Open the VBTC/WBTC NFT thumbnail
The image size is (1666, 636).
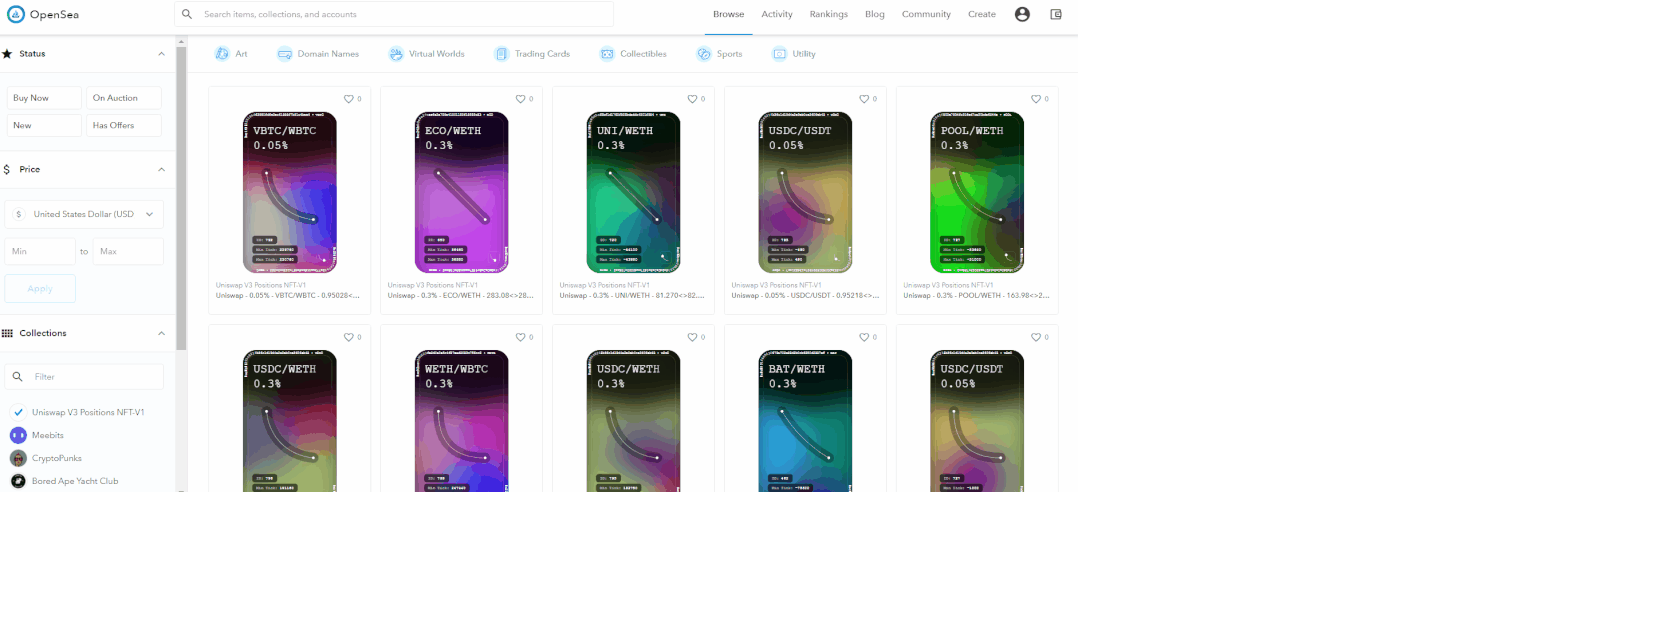290,192
